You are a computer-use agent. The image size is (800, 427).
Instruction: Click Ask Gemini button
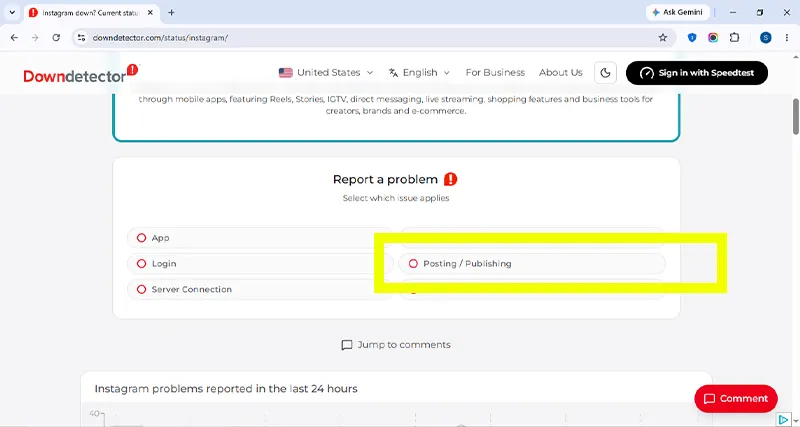click(678, 12)
